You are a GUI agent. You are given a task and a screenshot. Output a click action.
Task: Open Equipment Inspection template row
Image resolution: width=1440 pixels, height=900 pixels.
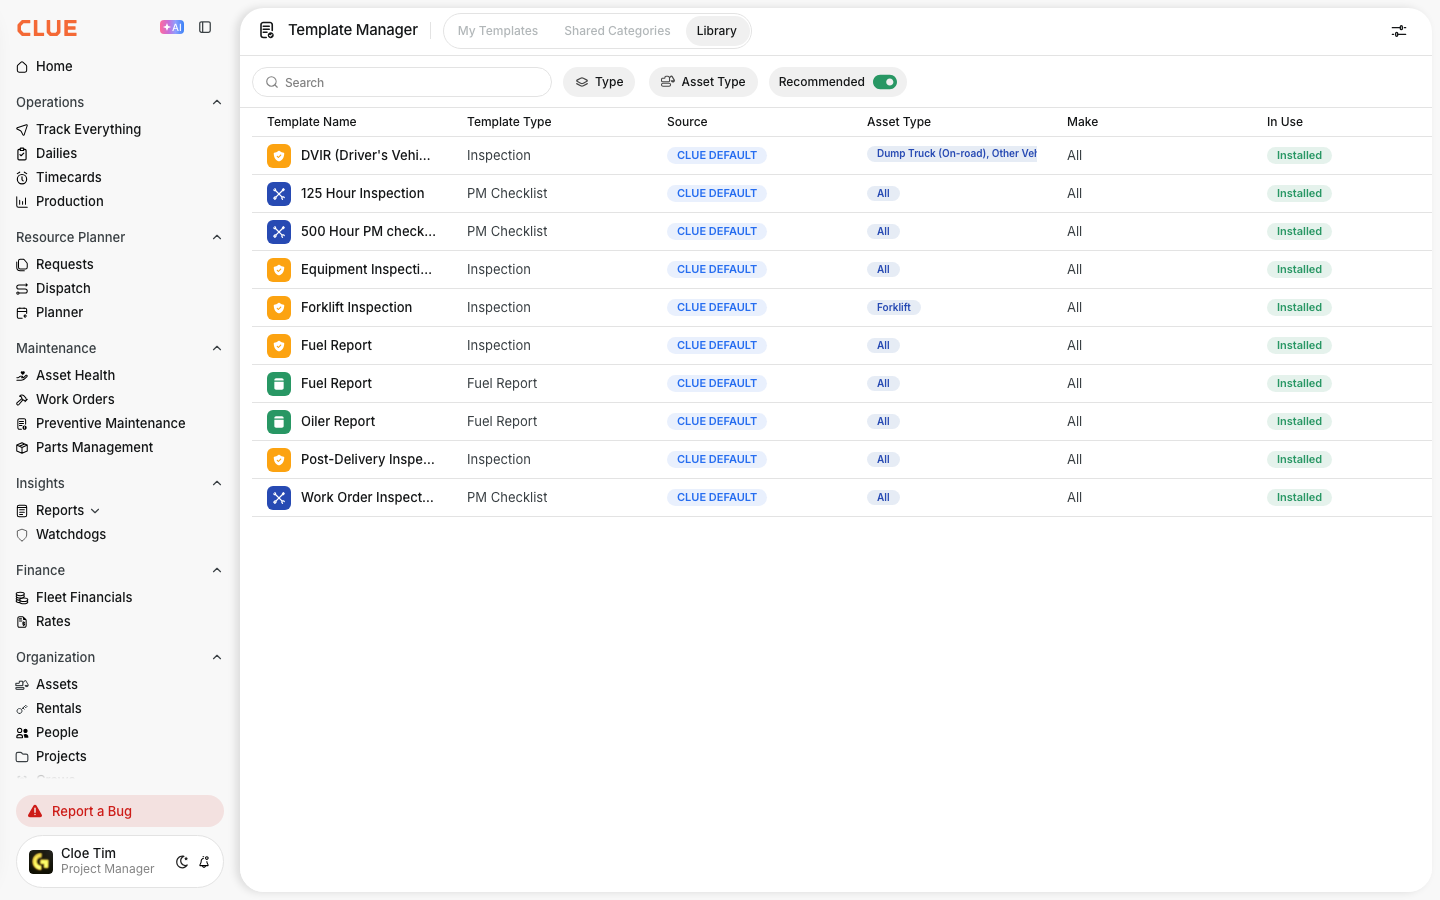pyautogui.click(x=842, y=270)
